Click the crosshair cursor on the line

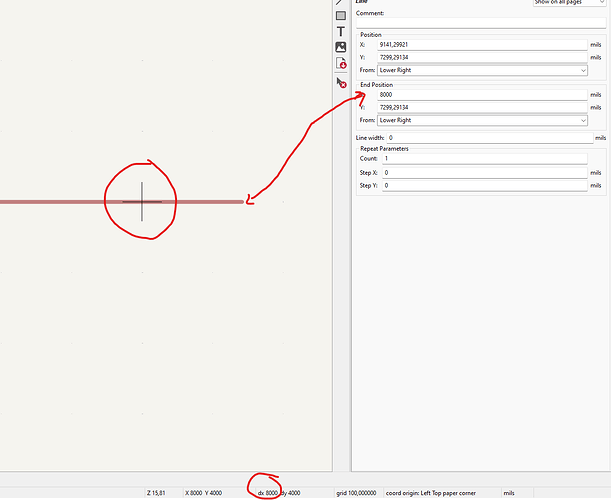[x=142, y=202]
